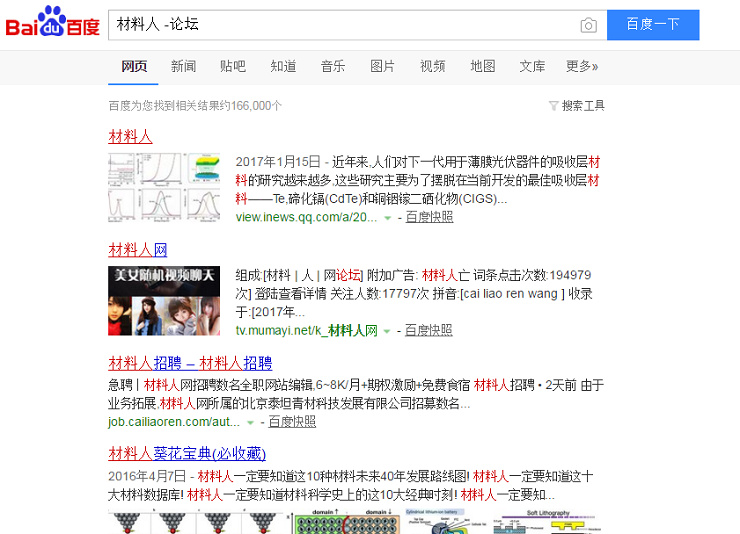This screenshot has width=740, height=534.
Task: Open image search via camera icon
Action: pyautogui.click(x=588, y=25)
